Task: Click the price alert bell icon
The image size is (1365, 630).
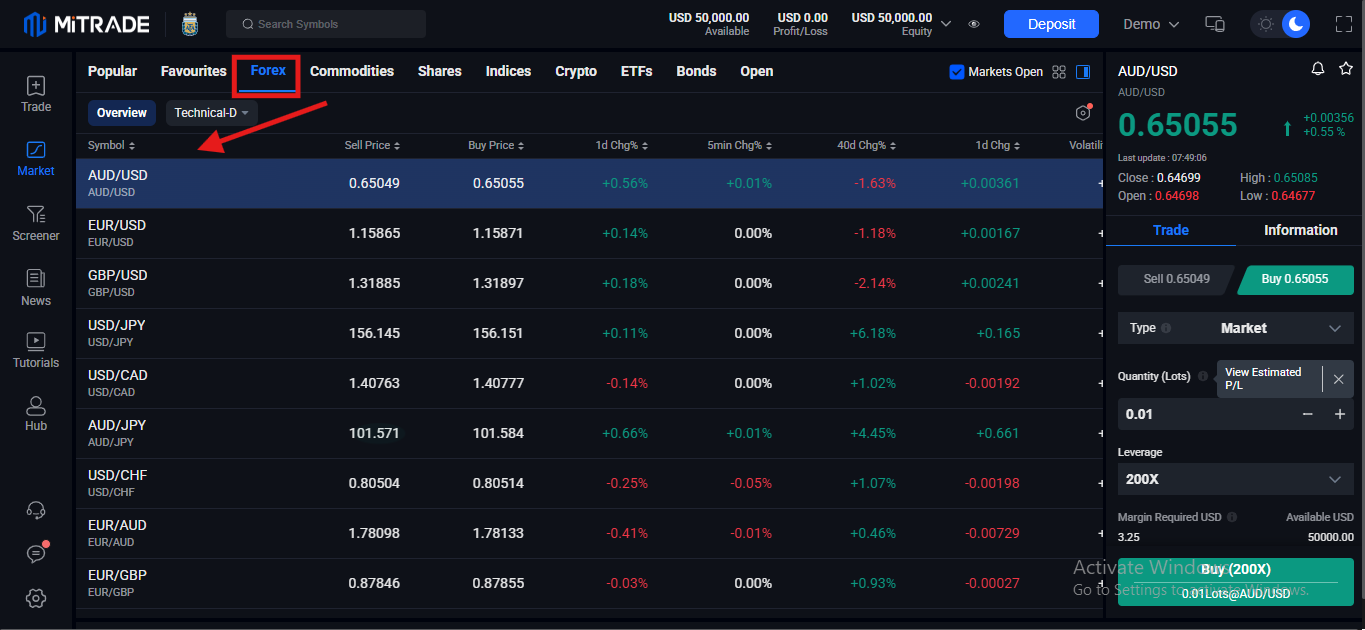Action: click(1318, 69)
